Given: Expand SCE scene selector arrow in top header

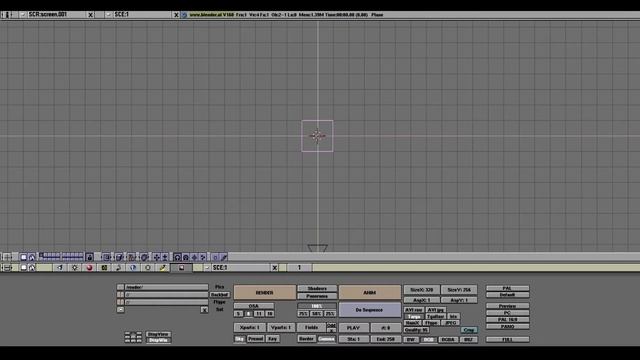Looking at the screenshot, I should pos(108,15).
